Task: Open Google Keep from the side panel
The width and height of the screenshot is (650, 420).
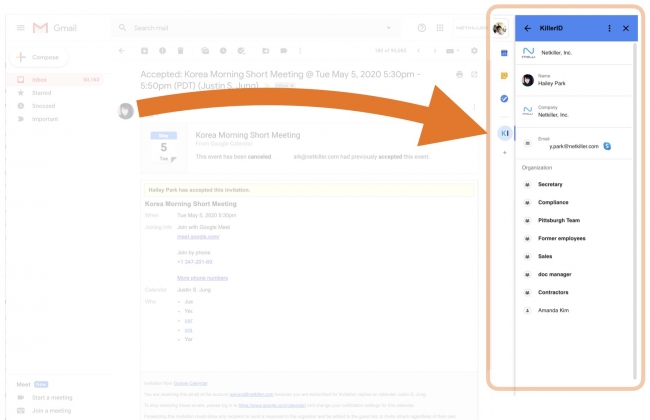Action: (504, 75)
